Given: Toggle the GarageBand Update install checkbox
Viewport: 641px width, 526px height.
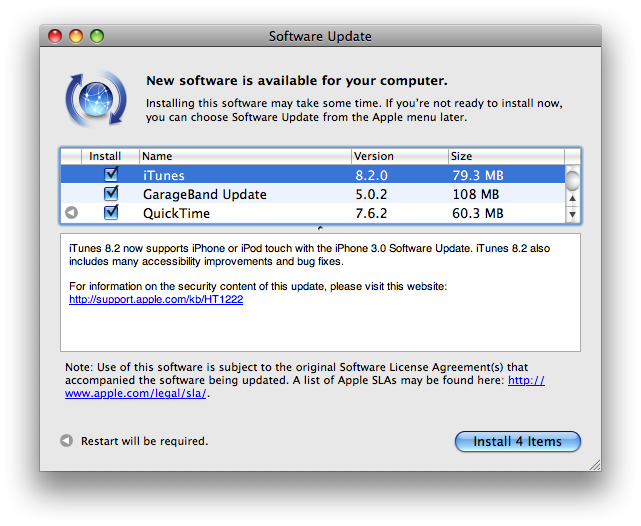Looking at the screenshot, I should [x=111, y=194].
